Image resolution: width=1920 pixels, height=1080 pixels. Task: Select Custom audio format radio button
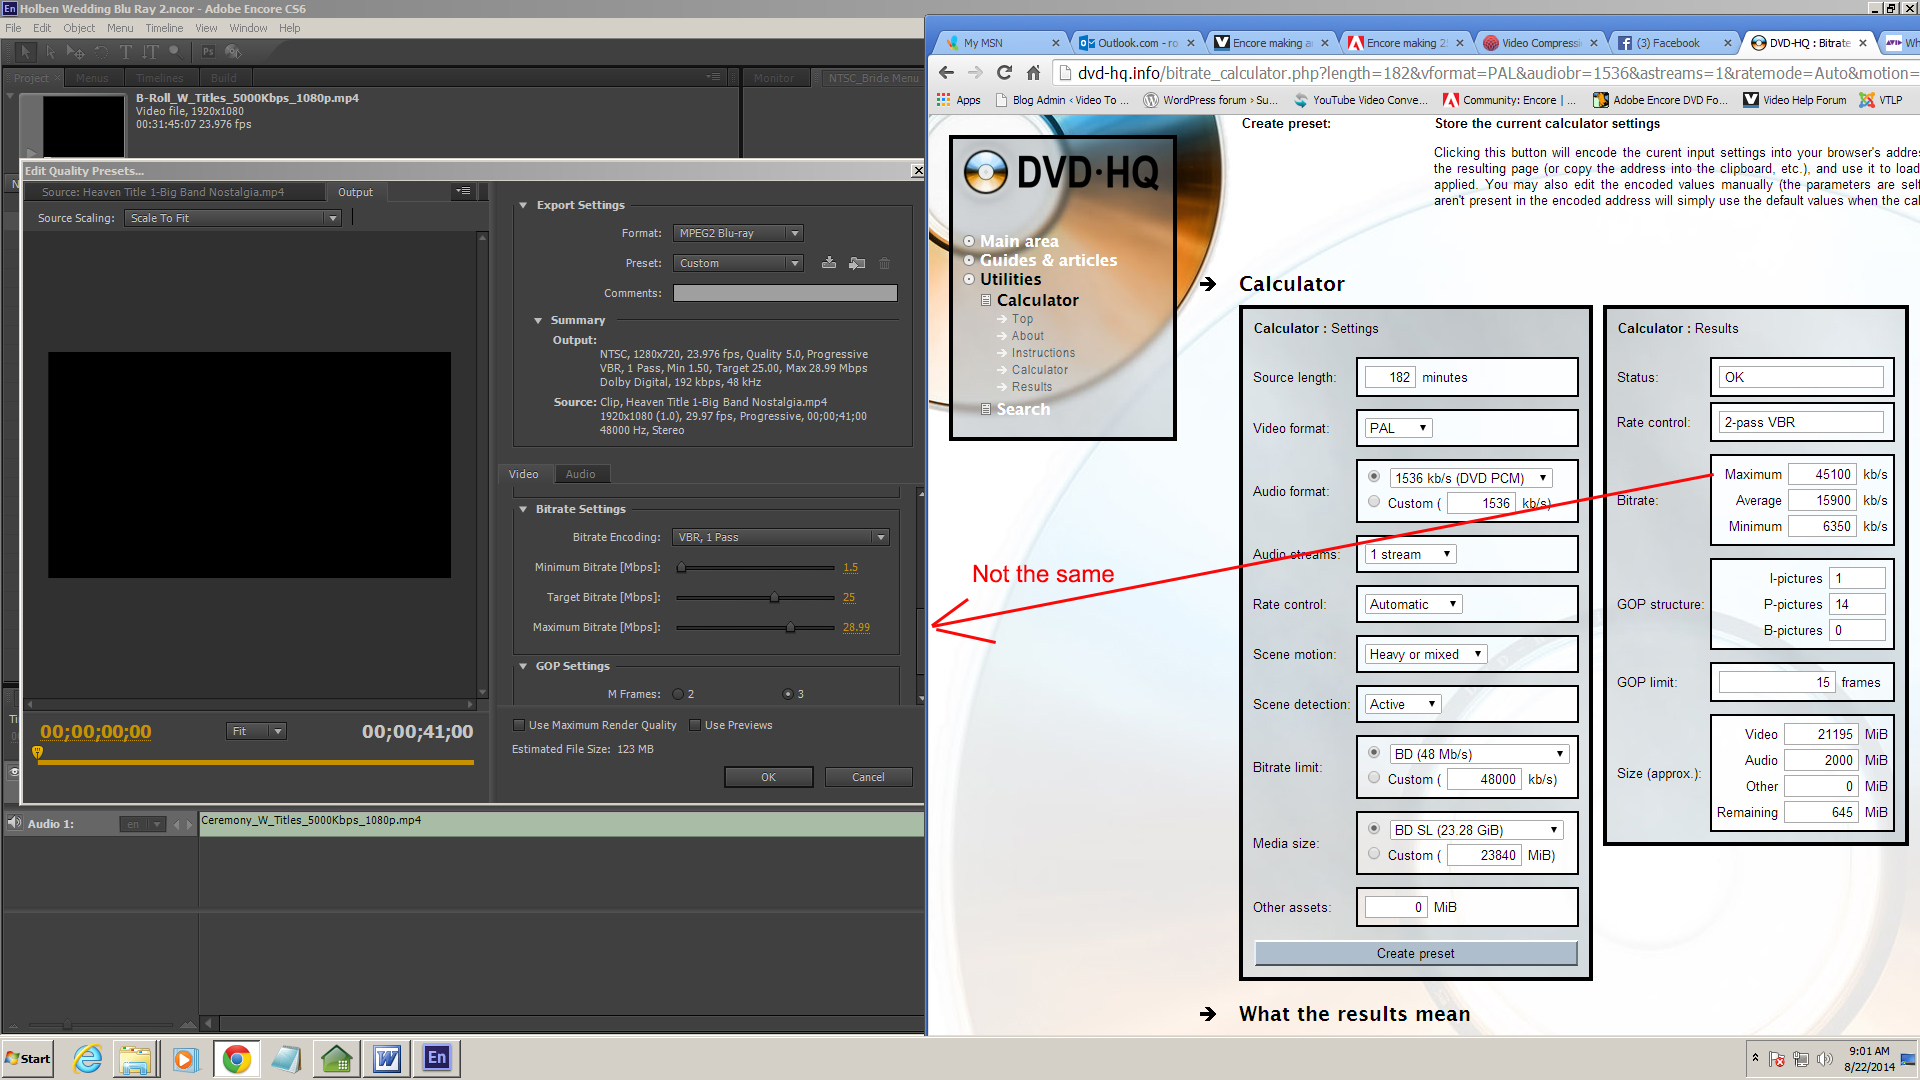1374,502
